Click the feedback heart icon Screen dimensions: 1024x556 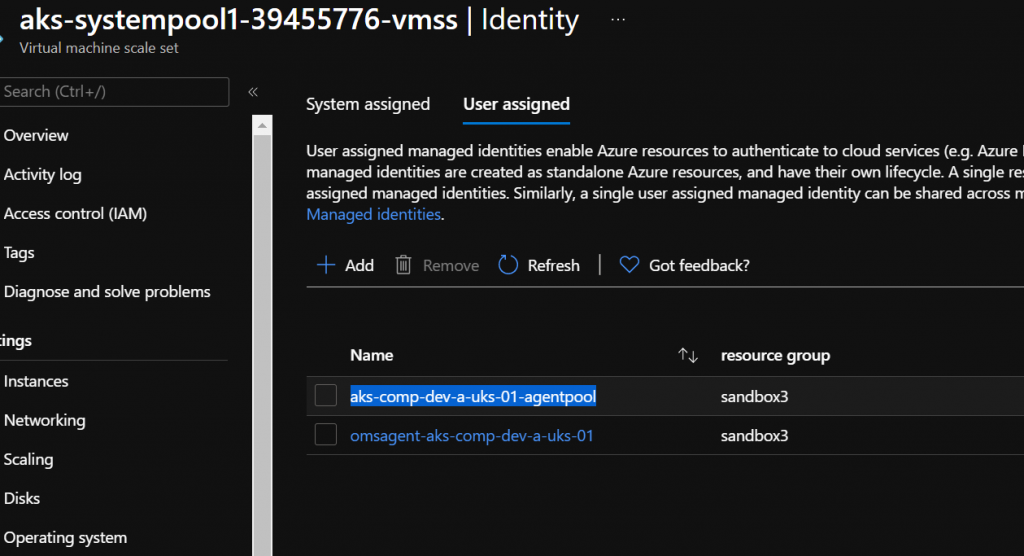click(x=629, y=265)
